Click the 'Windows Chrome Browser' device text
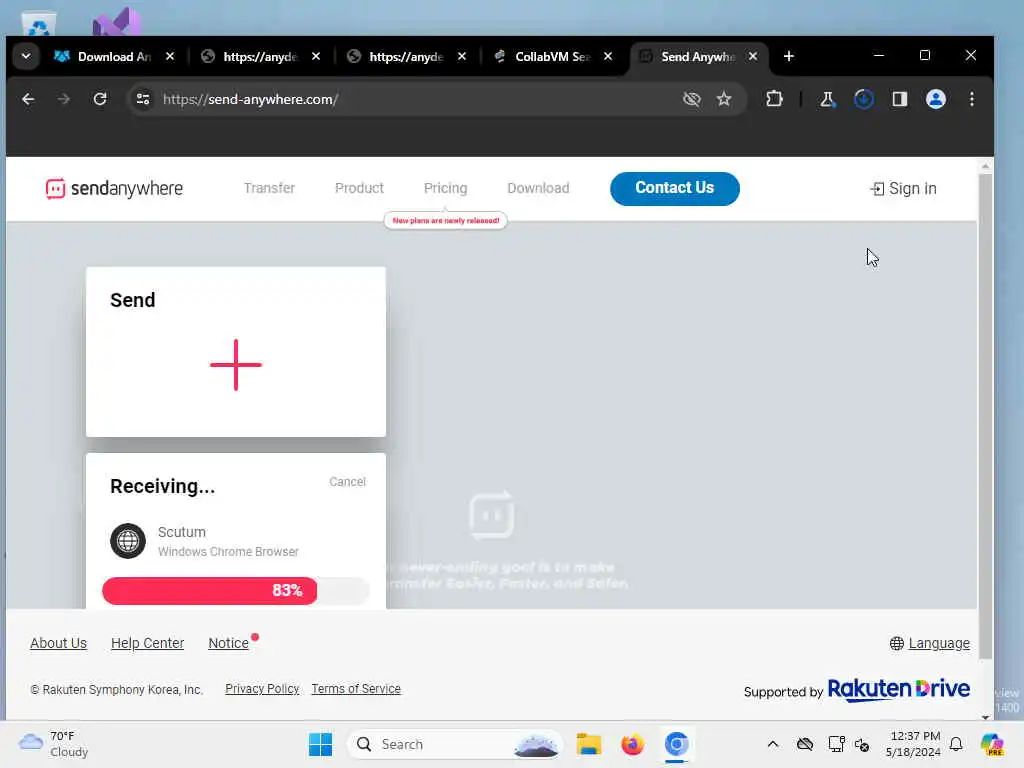The height and width of the screenshot is (768, 1024). pyautogui.click(x=228, y=552)
